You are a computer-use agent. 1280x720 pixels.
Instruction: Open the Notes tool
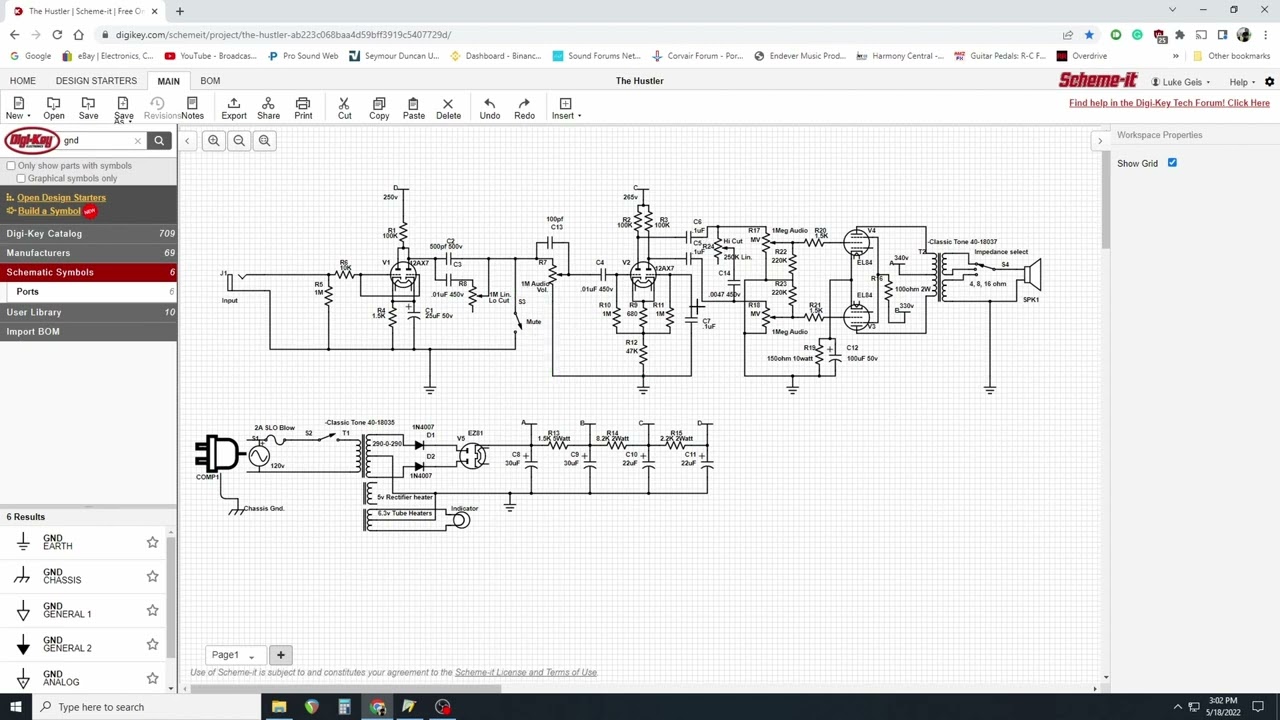click(192, 108)
